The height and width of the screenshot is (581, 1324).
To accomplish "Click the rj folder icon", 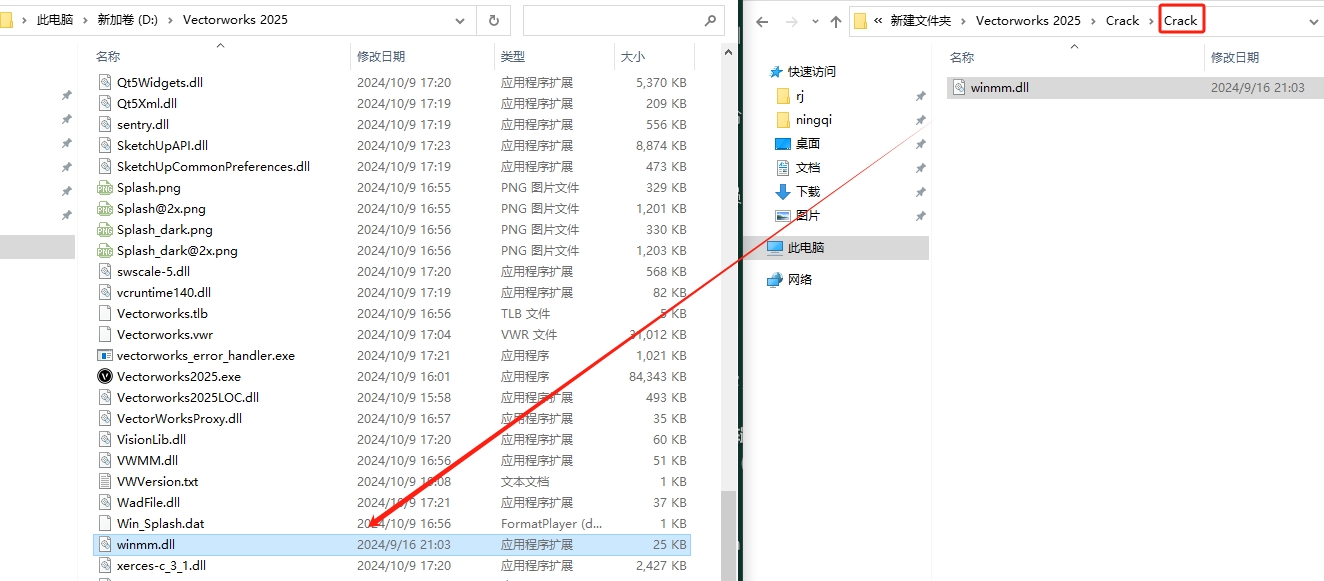I will [783, 96].
